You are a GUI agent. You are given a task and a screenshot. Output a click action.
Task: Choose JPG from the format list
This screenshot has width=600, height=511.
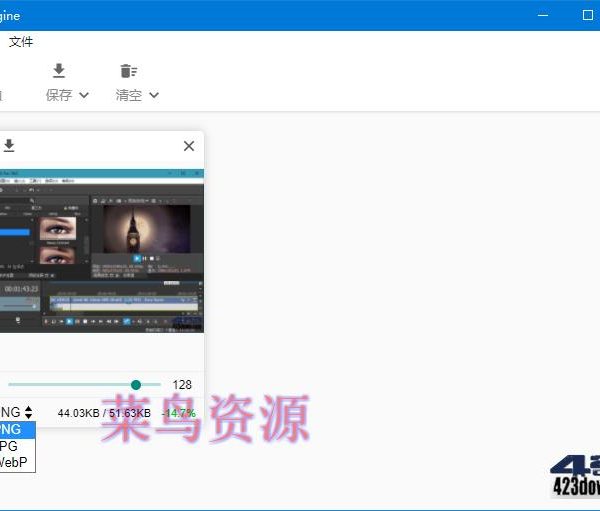point(10,446)
